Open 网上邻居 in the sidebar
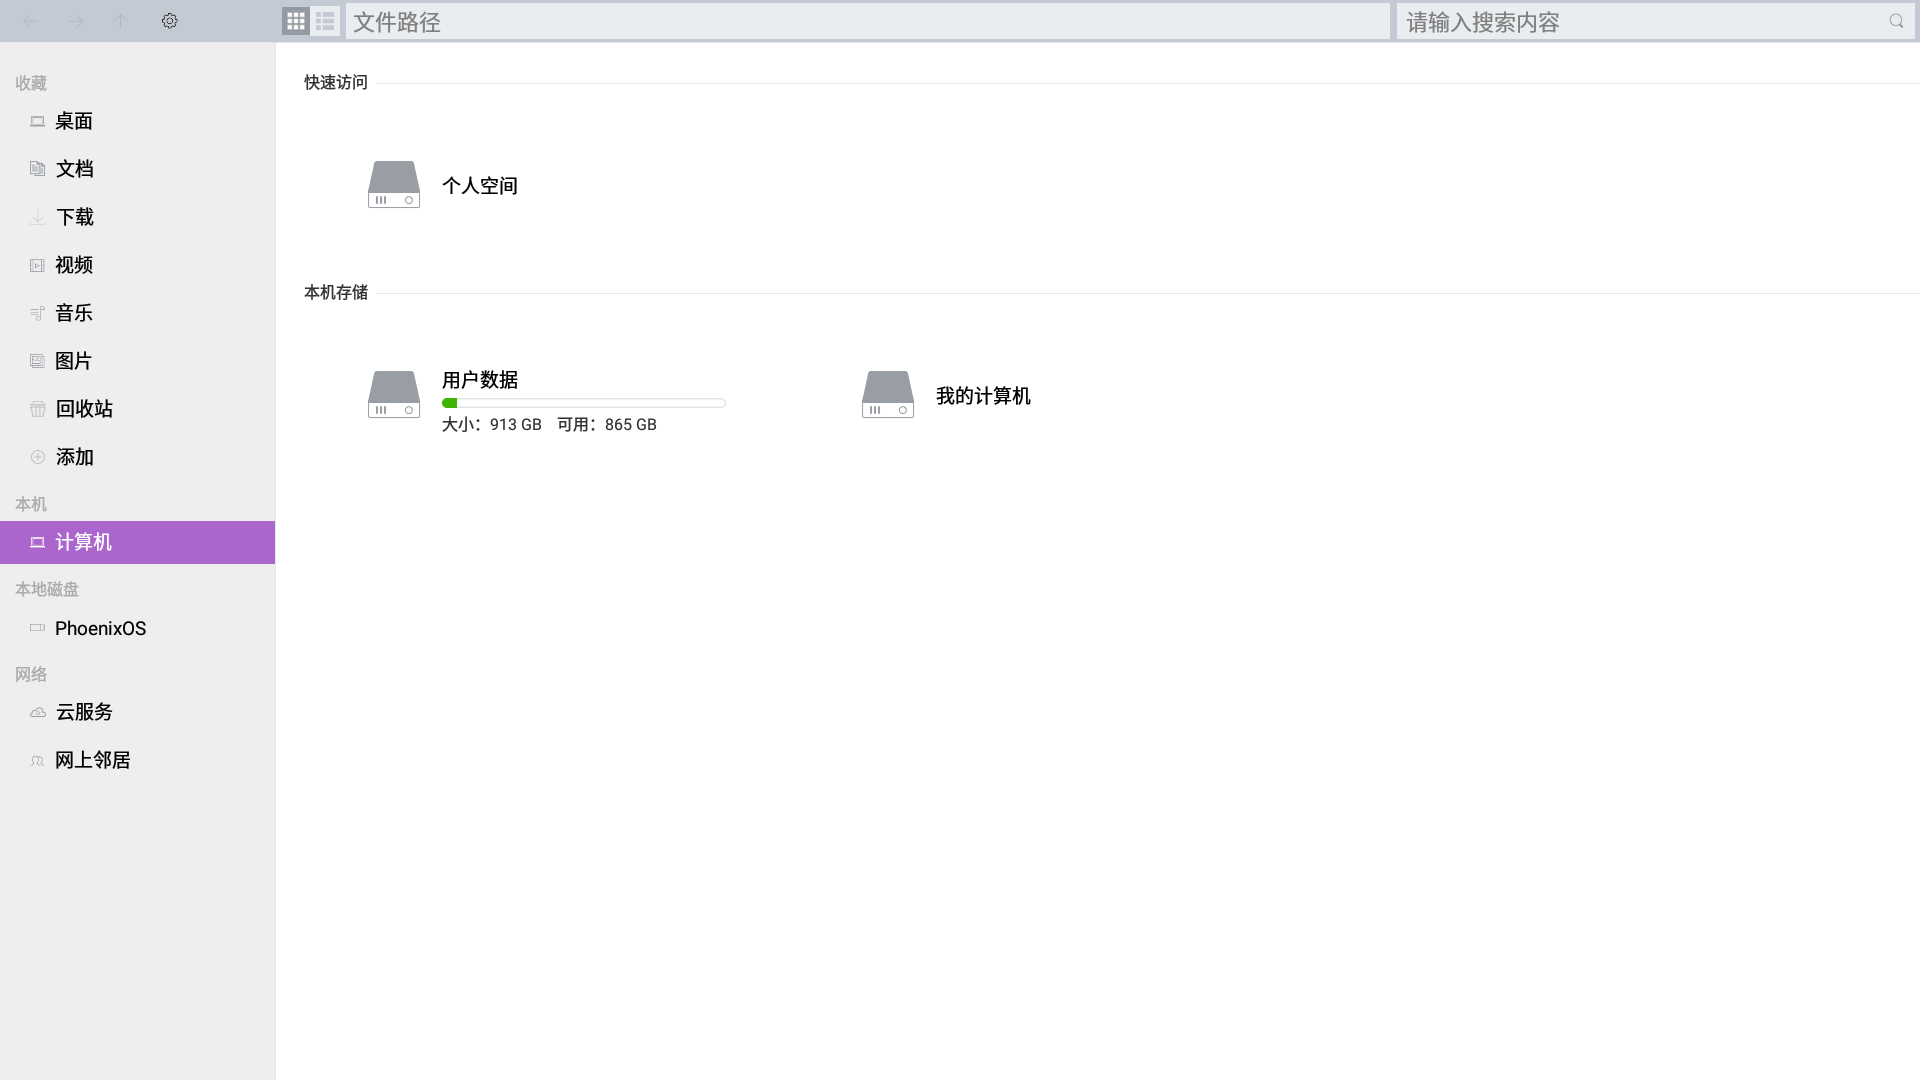1920x1080 pixels. [x=137, y=760]
